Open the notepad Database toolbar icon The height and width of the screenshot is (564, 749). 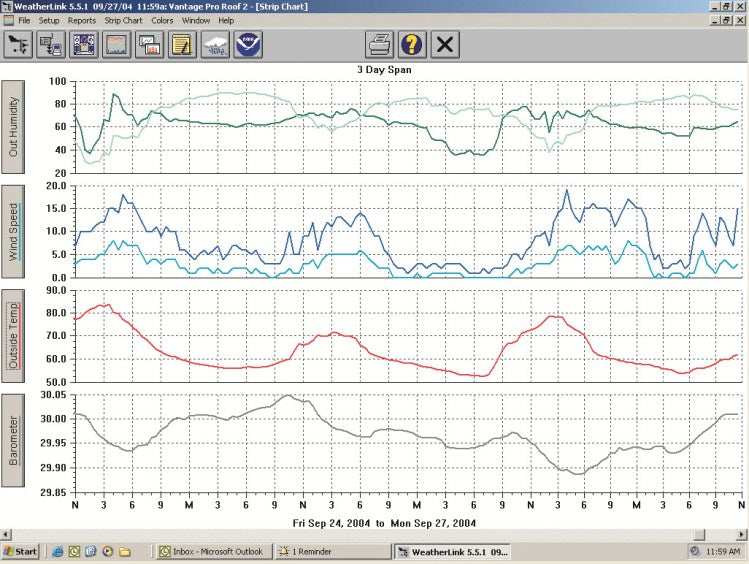(x=182, y=44)
